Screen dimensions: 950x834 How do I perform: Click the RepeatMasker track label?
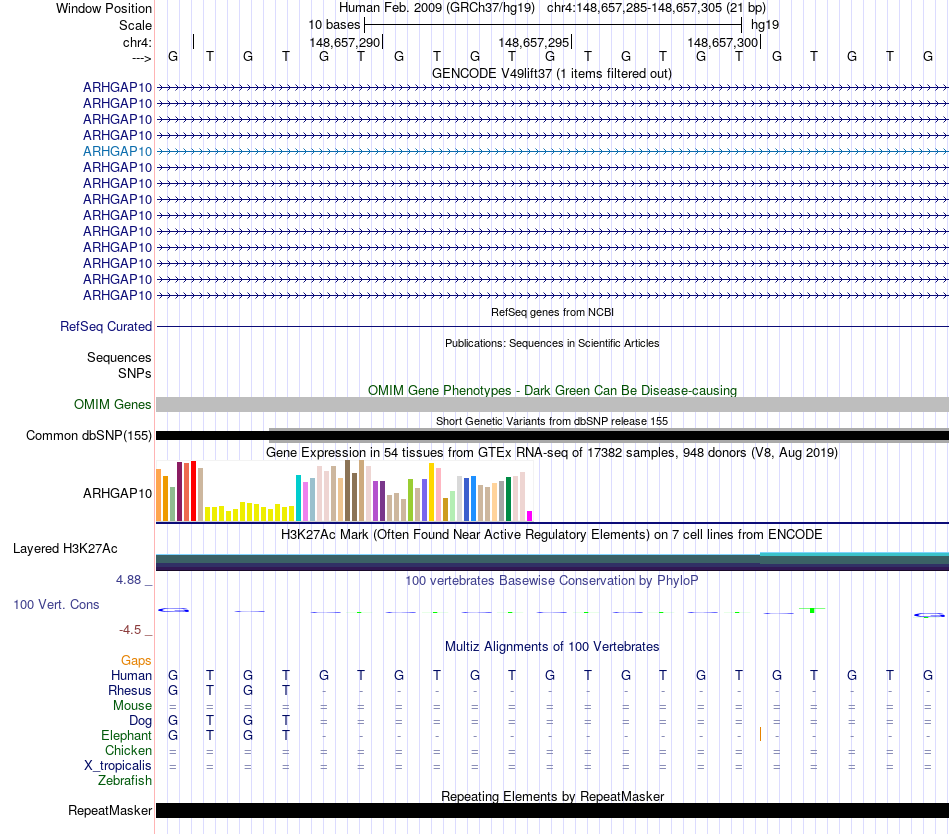(110, 810)
